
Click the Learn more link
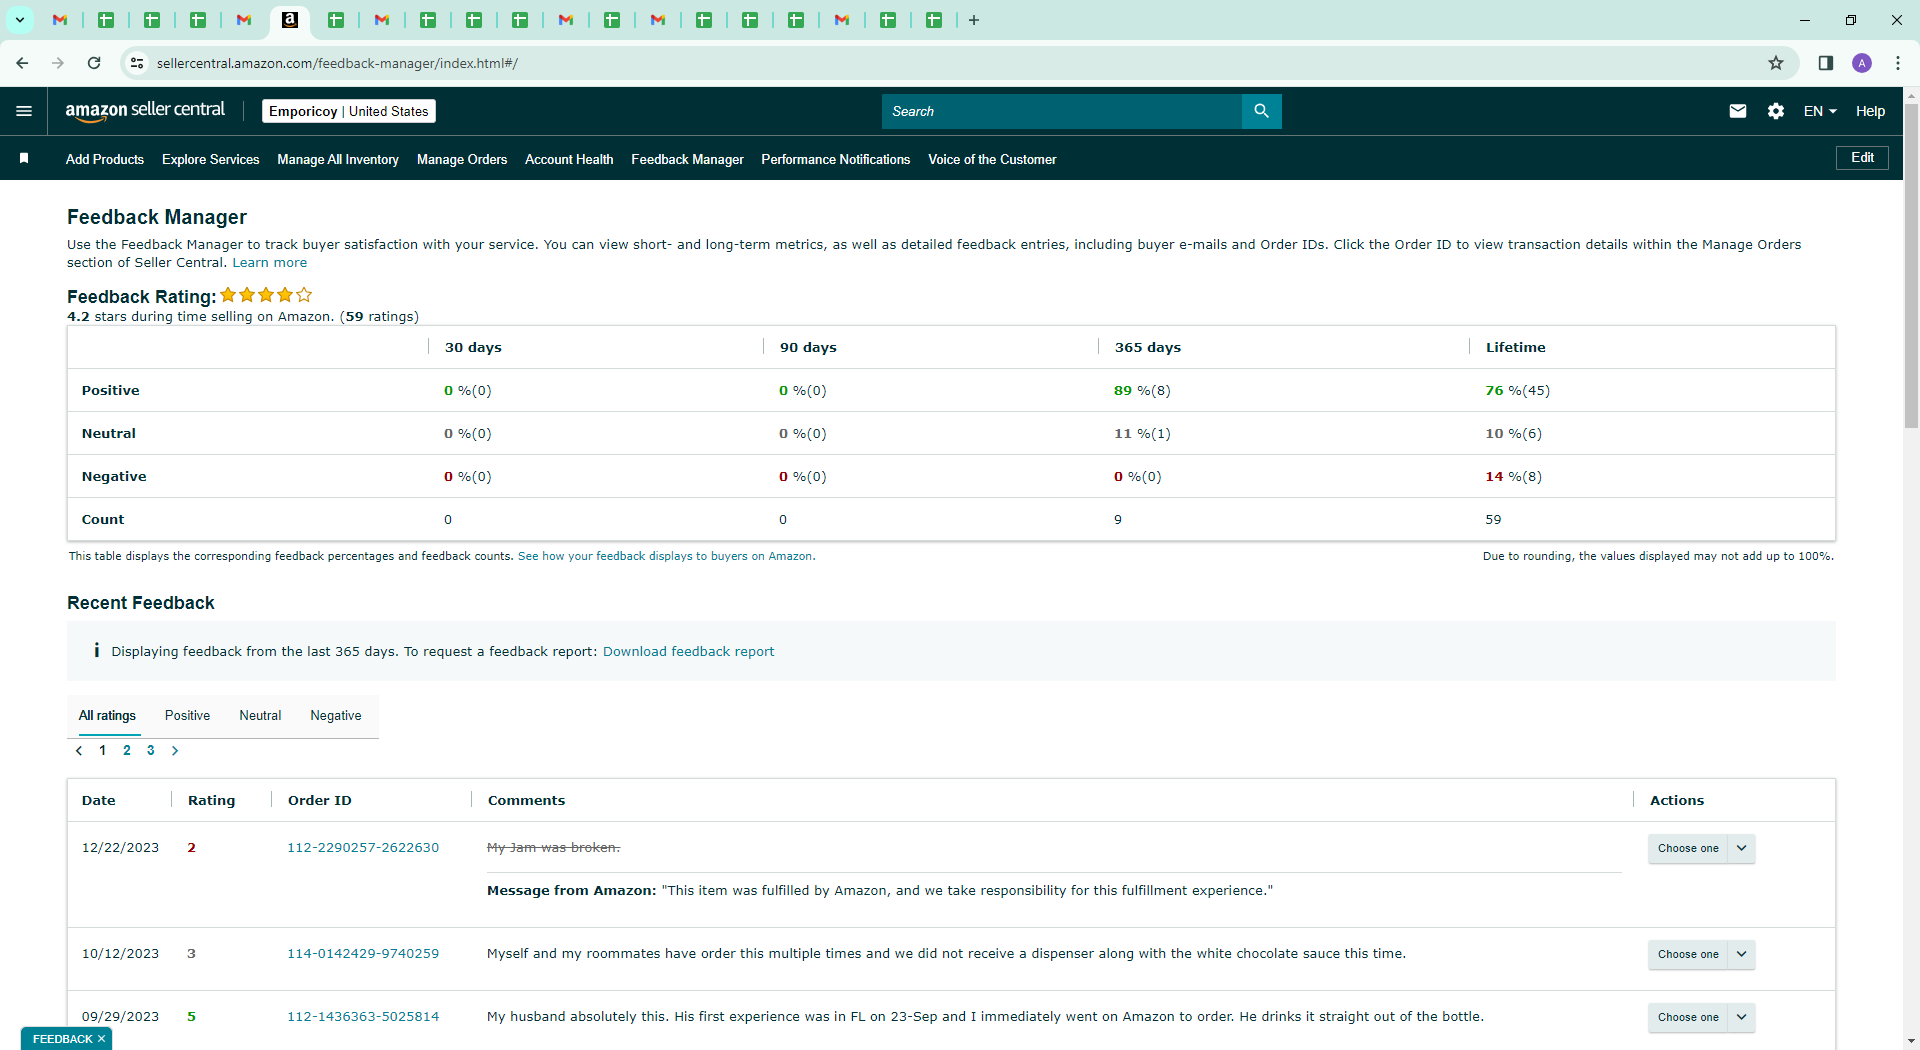(270, 263)
